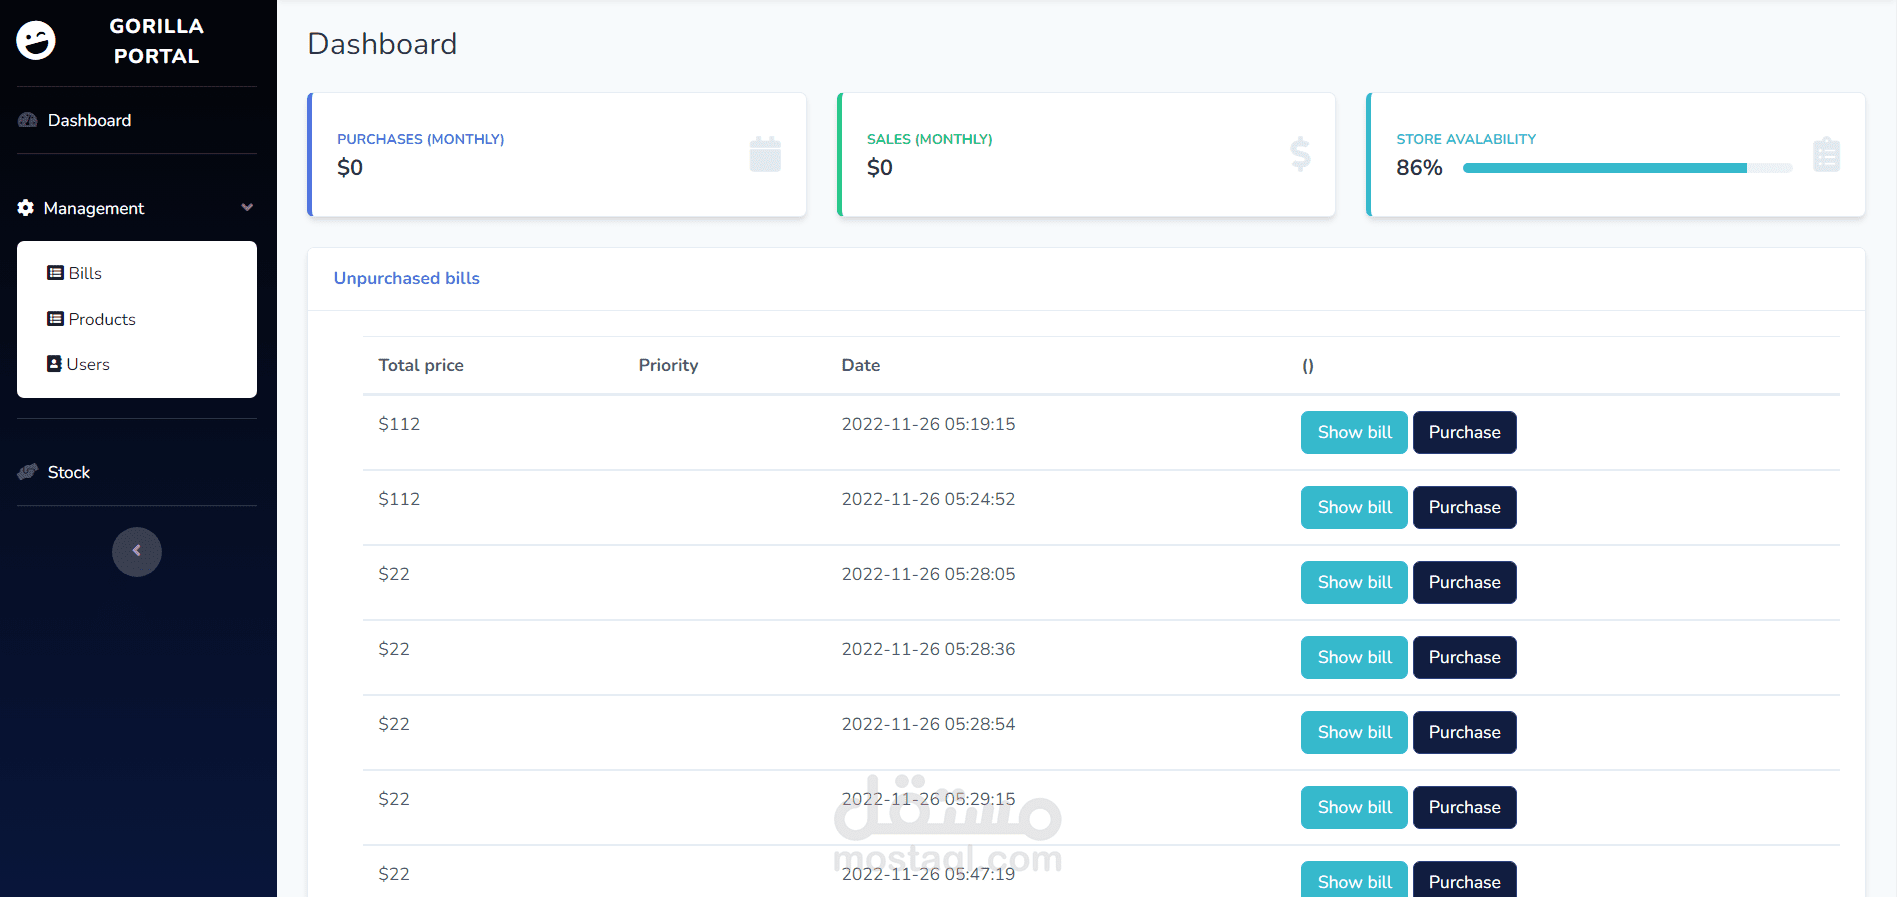Purchase bill dated 2022-11-26 05:28:54
The height and width of the screenshot is (897, 1897).
coord(1464,732)
